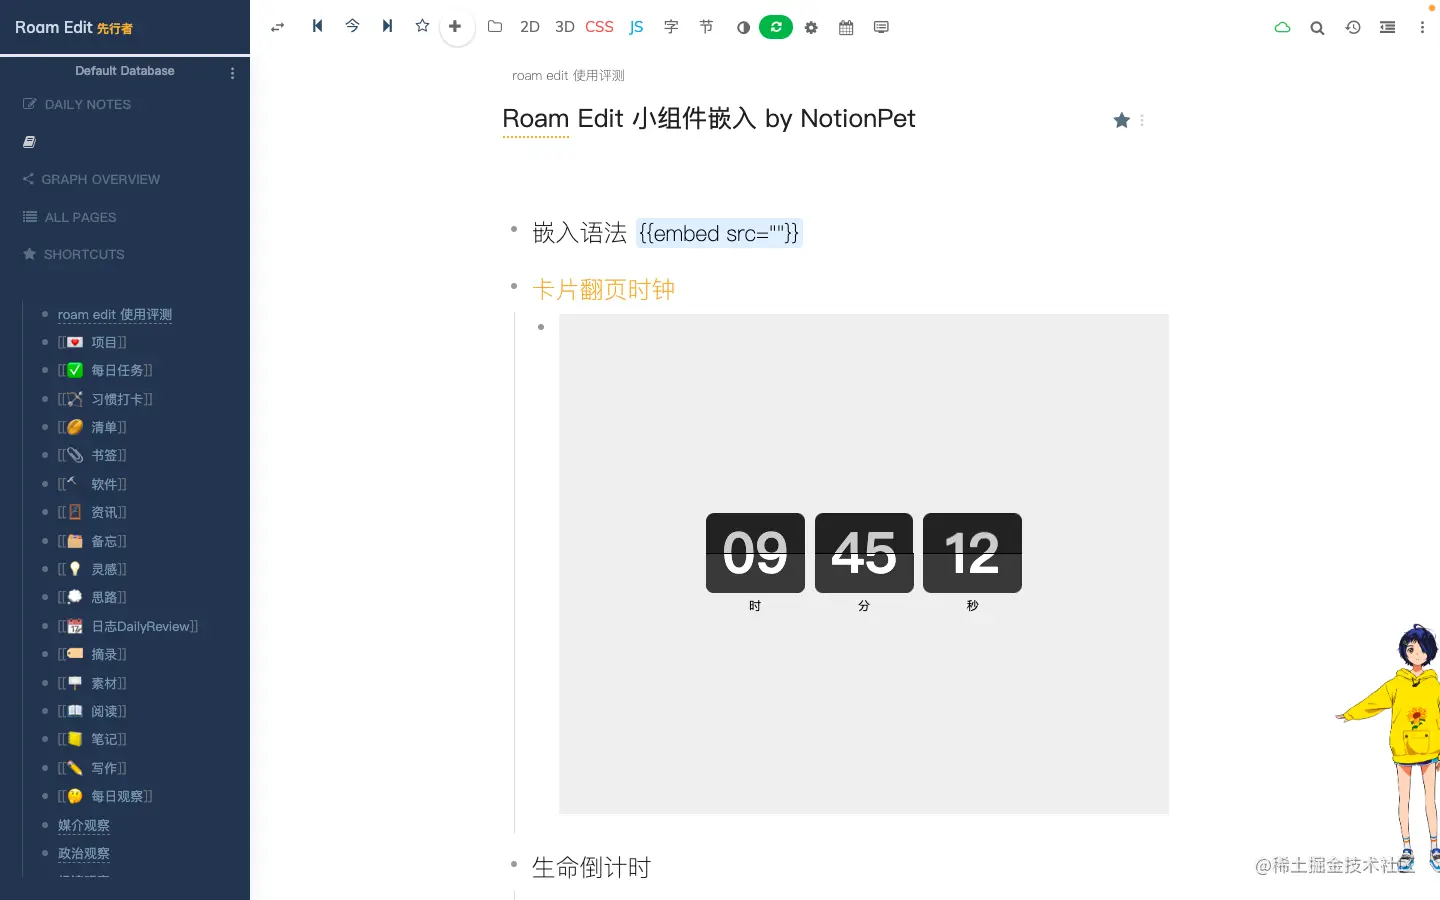
Task: Open All Pages in sidebar
Action: 70,217
